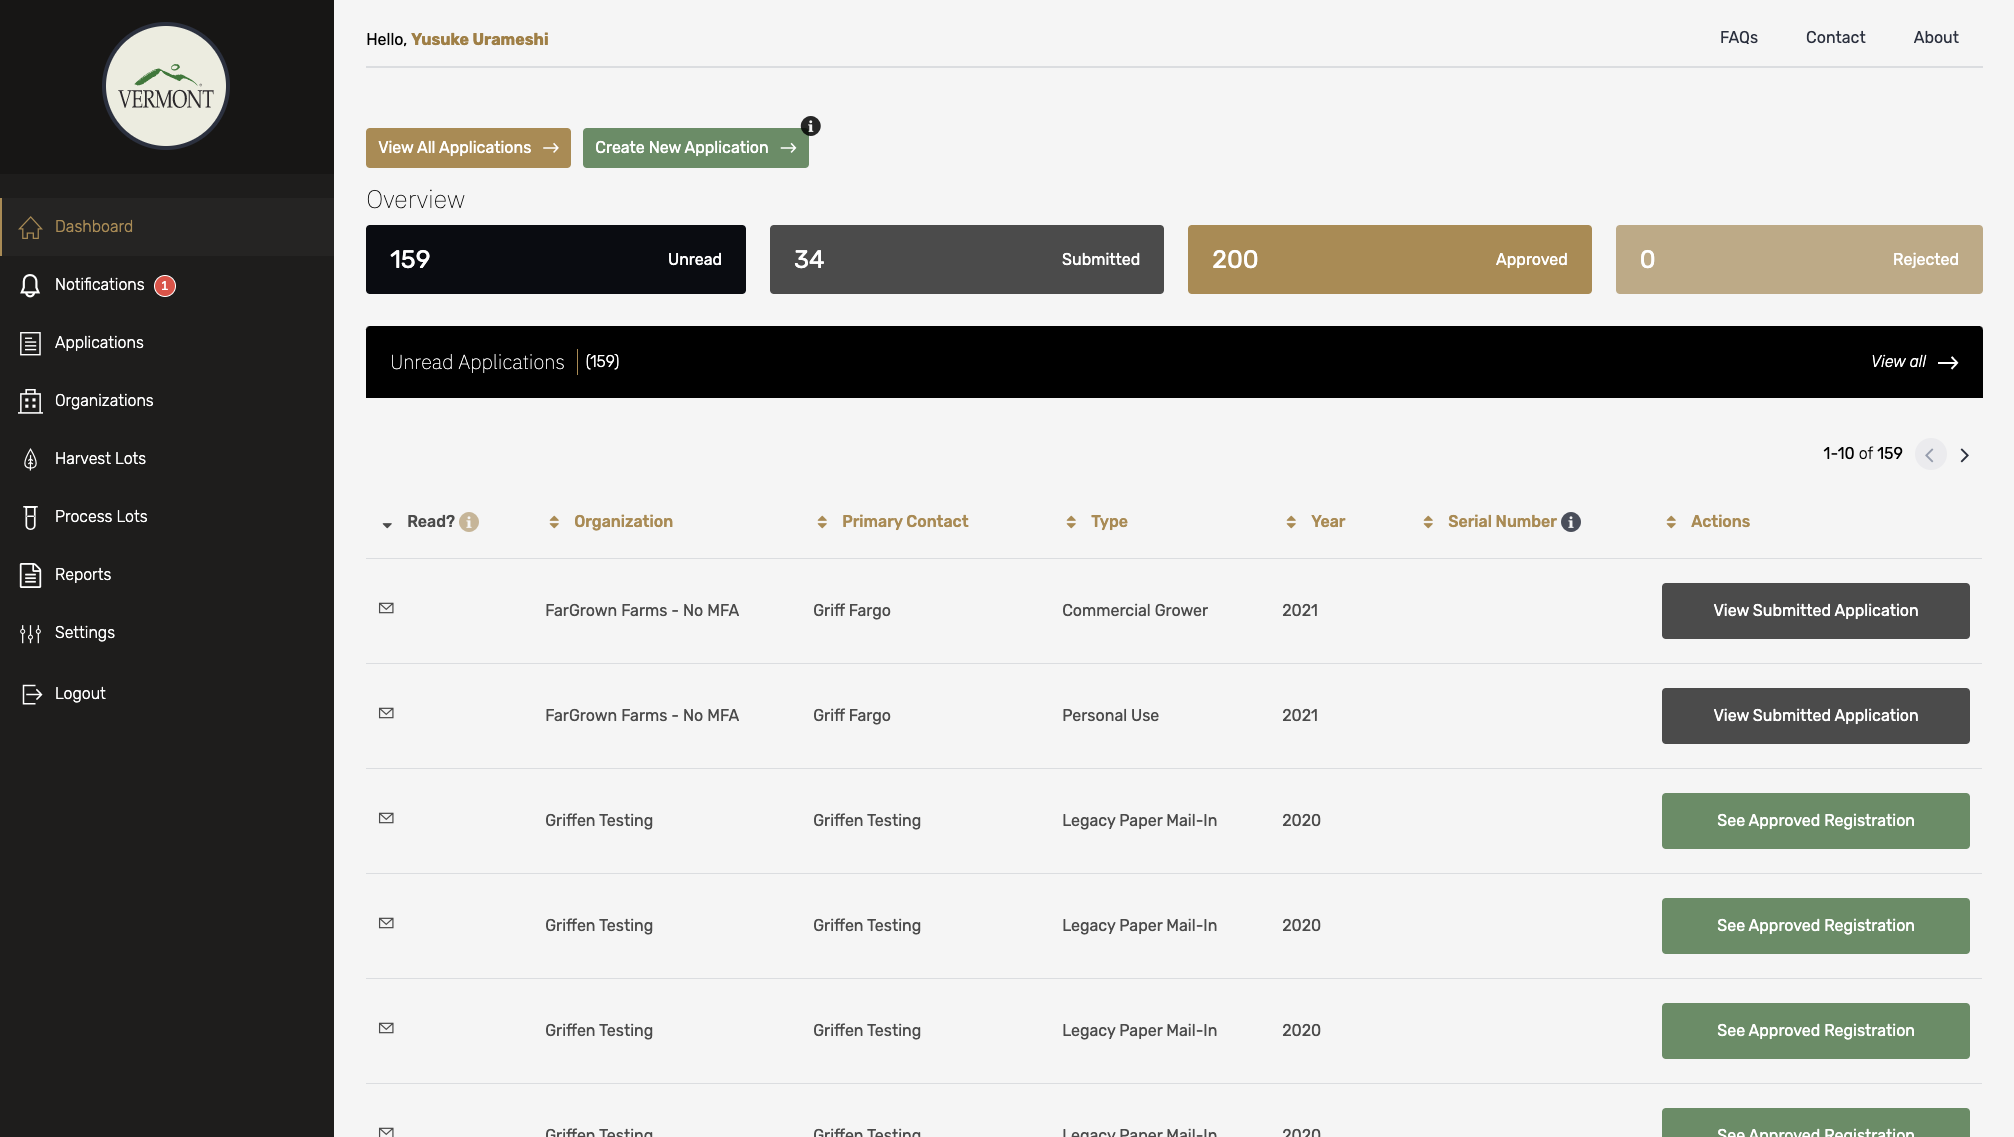Click the View All Applications button
The height and width of the screenshot is (1137, 2014).
[x=468, y=148]
